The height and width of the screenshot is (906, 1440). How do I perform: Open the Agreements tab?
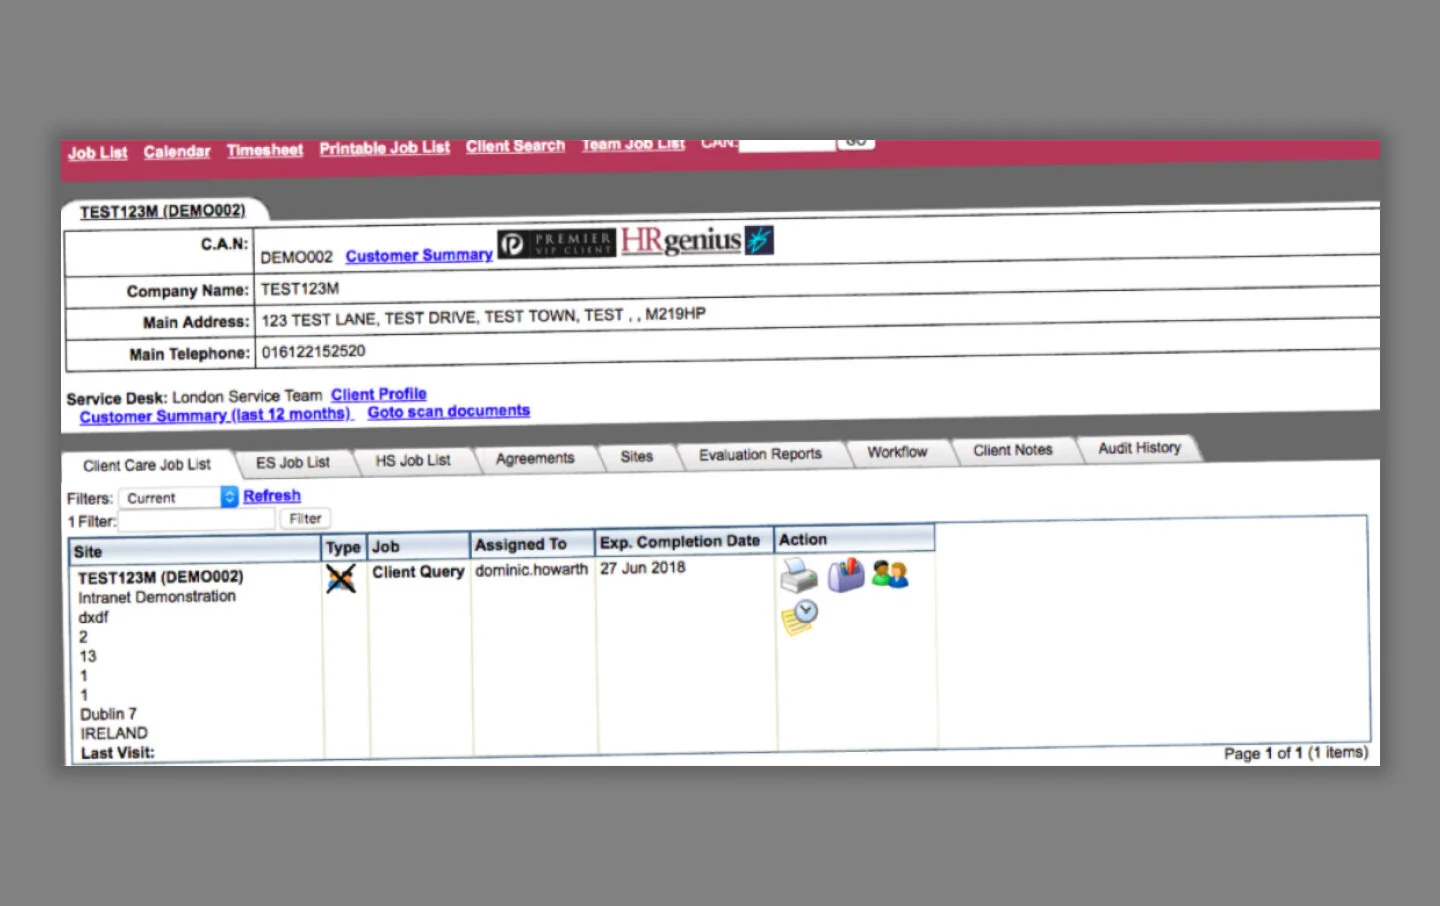535,458
